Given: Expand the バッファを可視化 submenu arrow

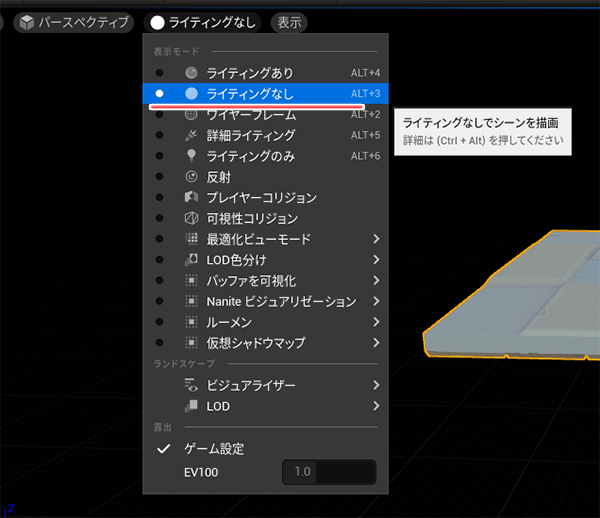Looking at the screenshot, I should pyautogui.click(x=376, y=281).
